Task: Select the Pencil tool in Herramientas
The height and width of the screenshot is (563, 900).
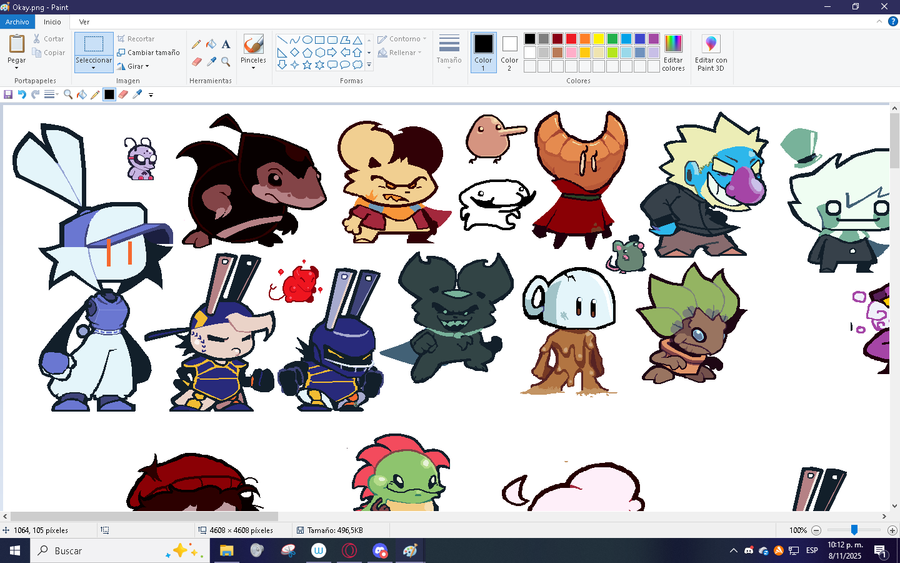Action: point(196,44)
